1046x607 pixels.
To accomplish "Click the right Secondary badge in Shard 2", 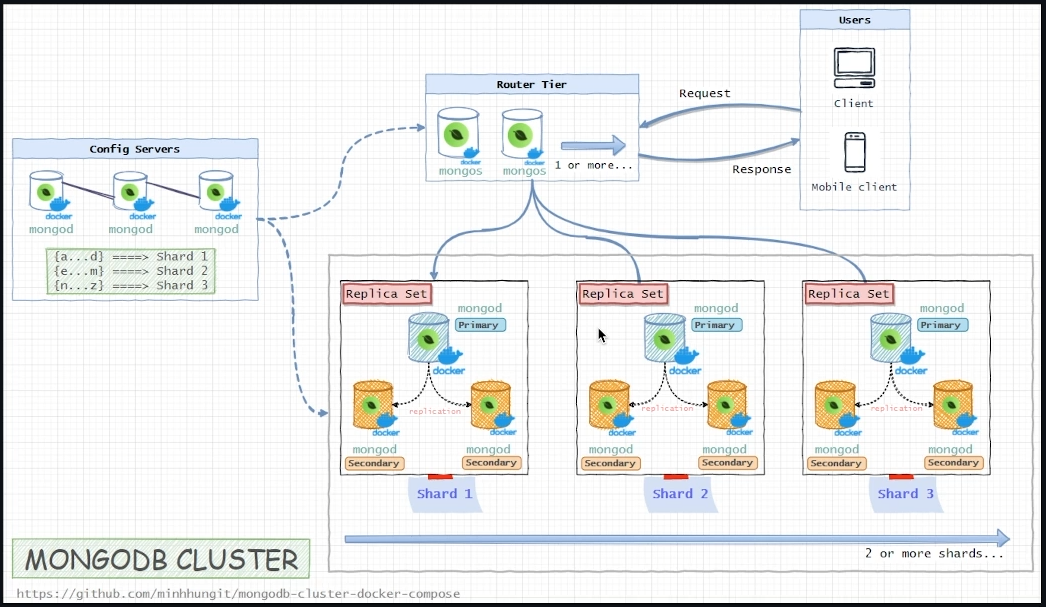I will 728,462.
